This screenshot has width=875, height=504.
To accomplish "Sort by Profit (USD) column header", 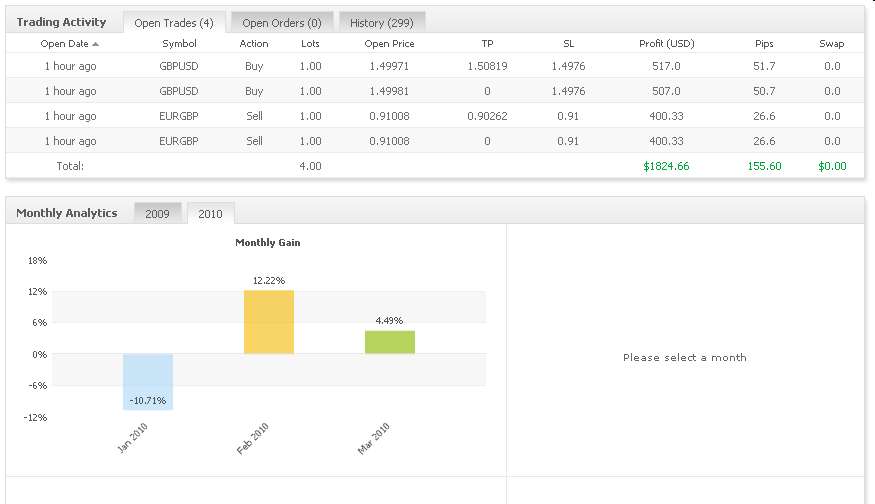I will tap(666, 44).
